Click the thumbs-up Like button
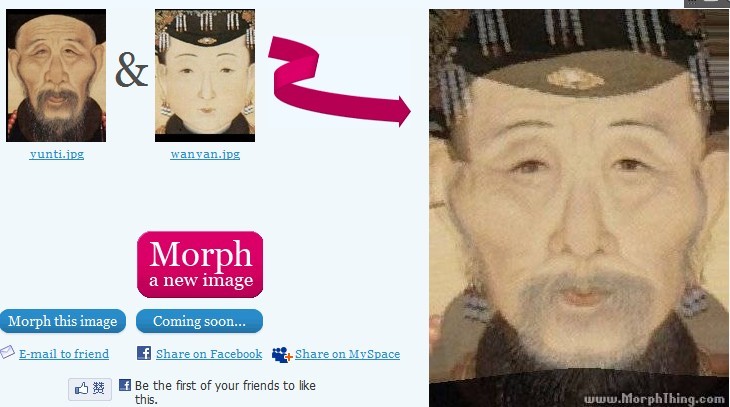730x407 pixels. pyautogui.click(x=90, y=389)
